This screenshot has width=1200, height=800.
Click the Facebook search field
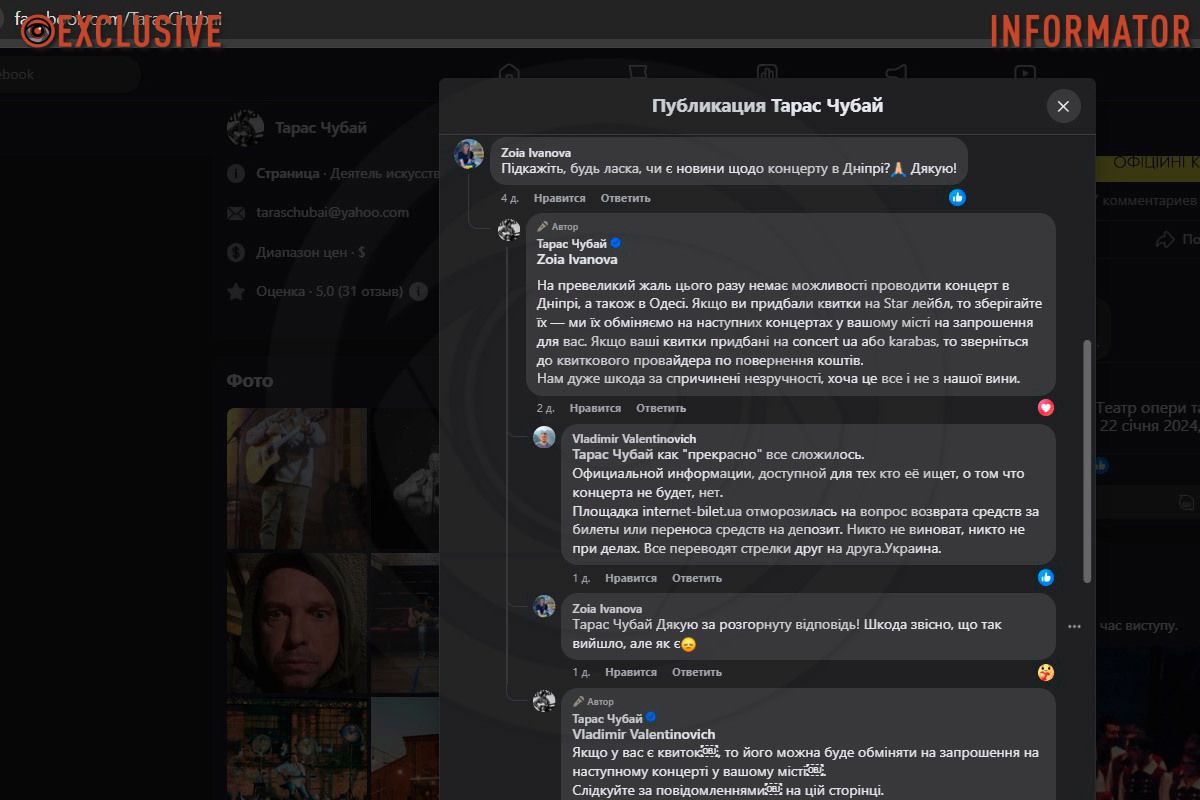[60, 75]
